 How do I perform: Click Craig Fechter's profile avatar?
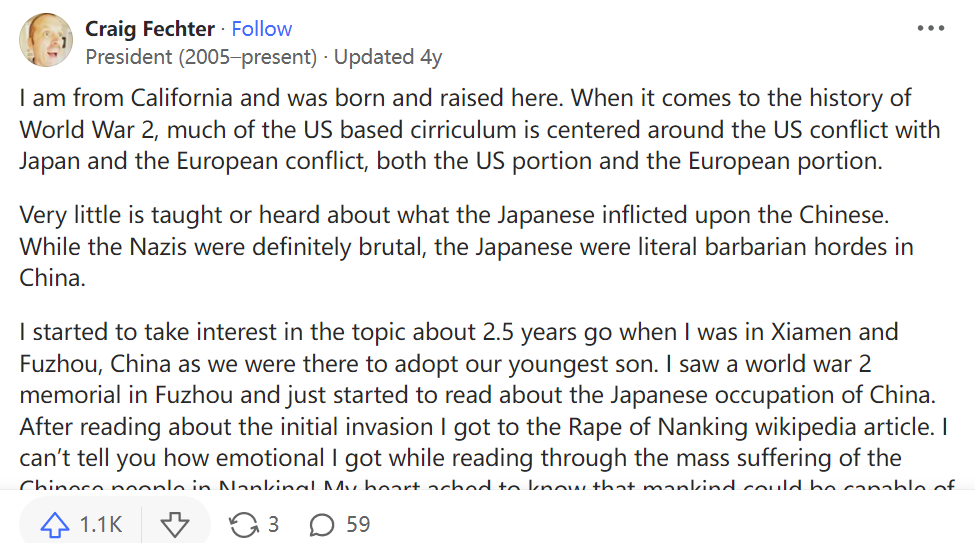pyautogui.click(x=45, y=41)
